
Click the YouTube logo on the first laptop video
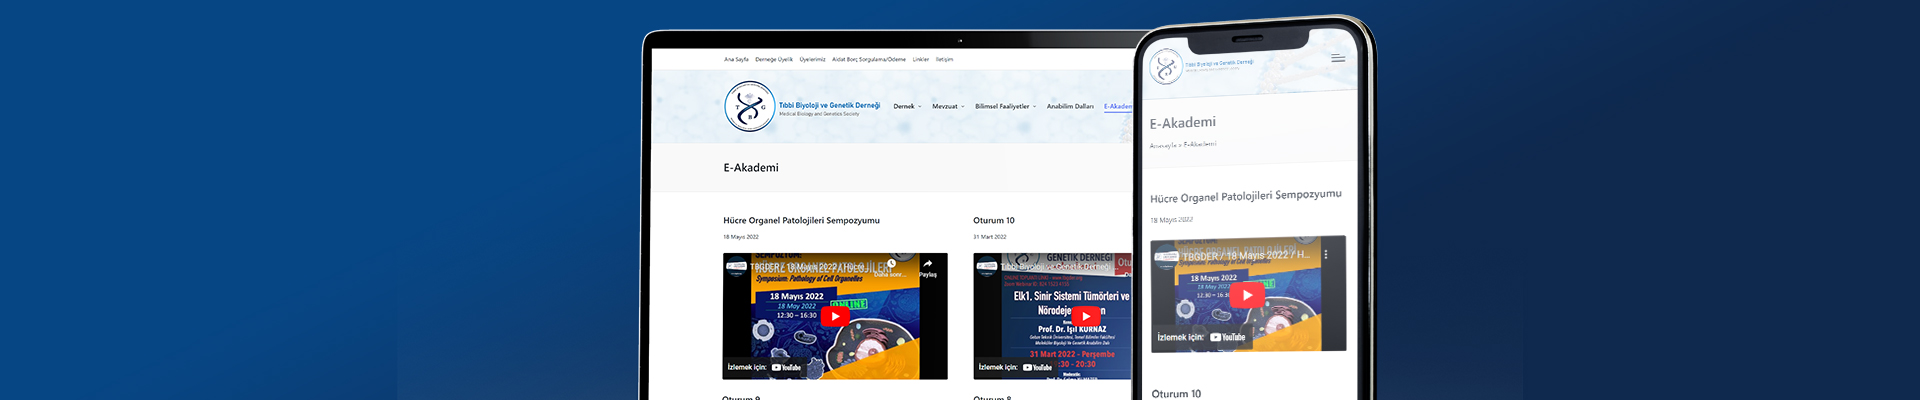click(x=786, y=367)
